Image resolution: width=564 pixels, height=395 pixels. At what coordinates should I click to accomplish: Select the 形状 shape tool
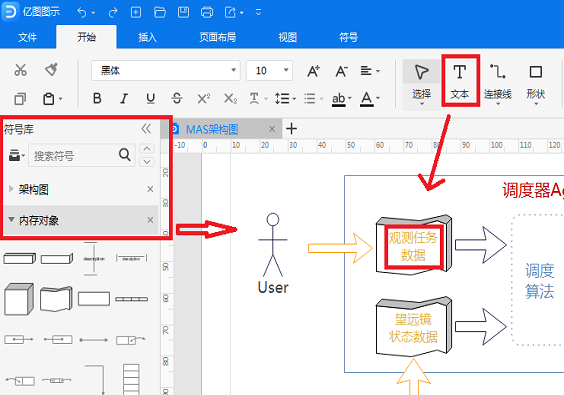point(536,85)
